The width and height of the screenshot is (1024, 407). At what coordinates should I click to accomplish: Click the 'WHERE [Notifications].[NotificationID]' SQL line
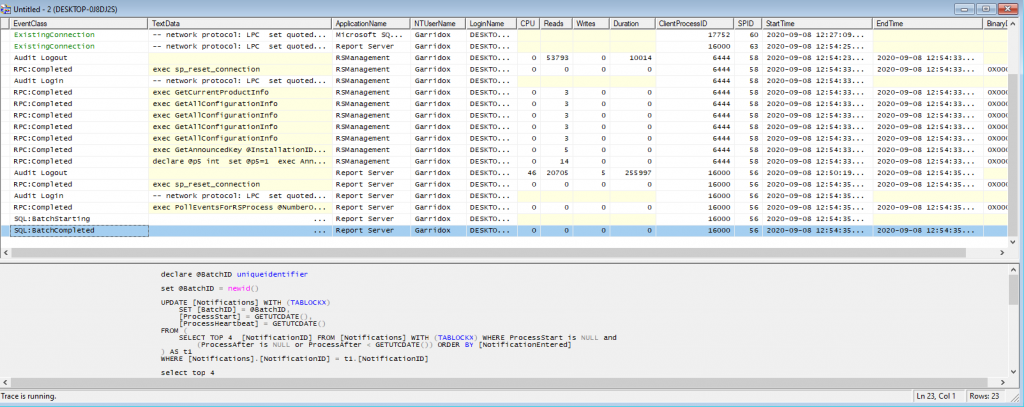coord(294,359)
